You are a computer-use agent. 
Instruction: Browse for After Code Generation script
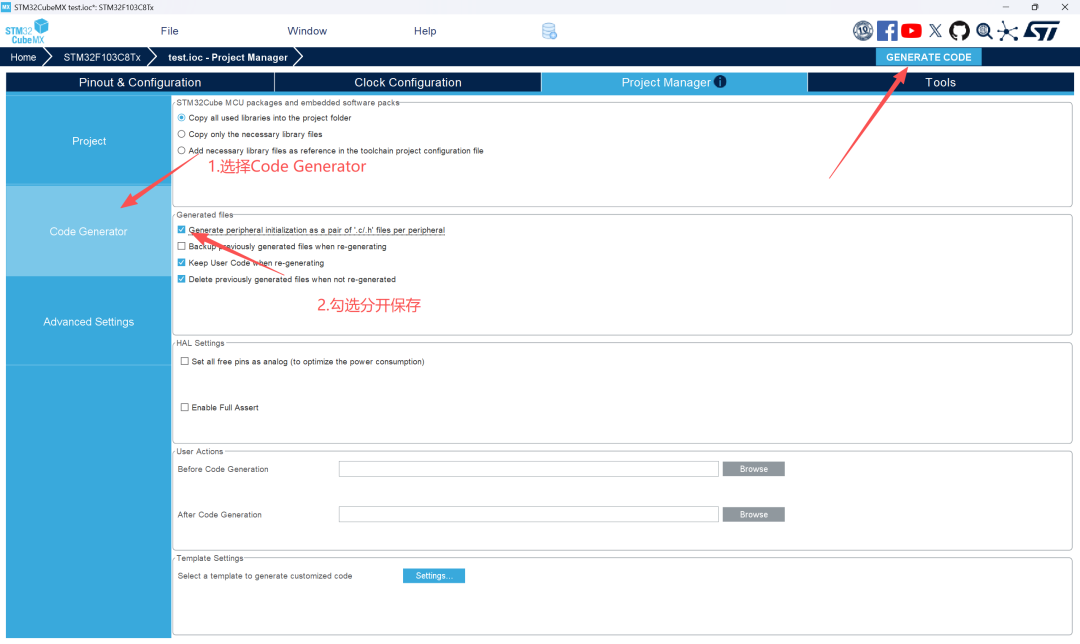tap(754, 515)
